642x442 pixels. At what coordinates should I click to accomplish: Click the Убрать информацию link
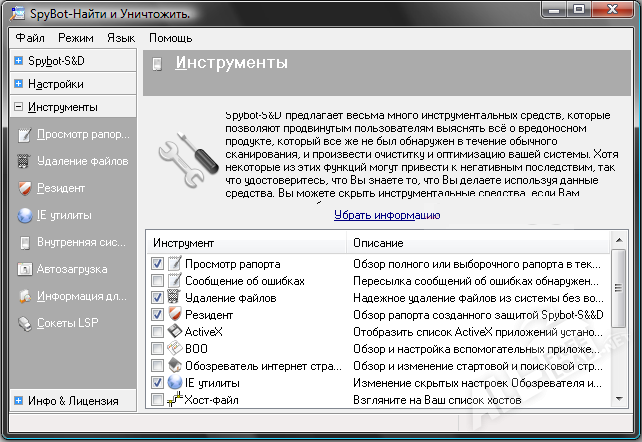[387, 215]
